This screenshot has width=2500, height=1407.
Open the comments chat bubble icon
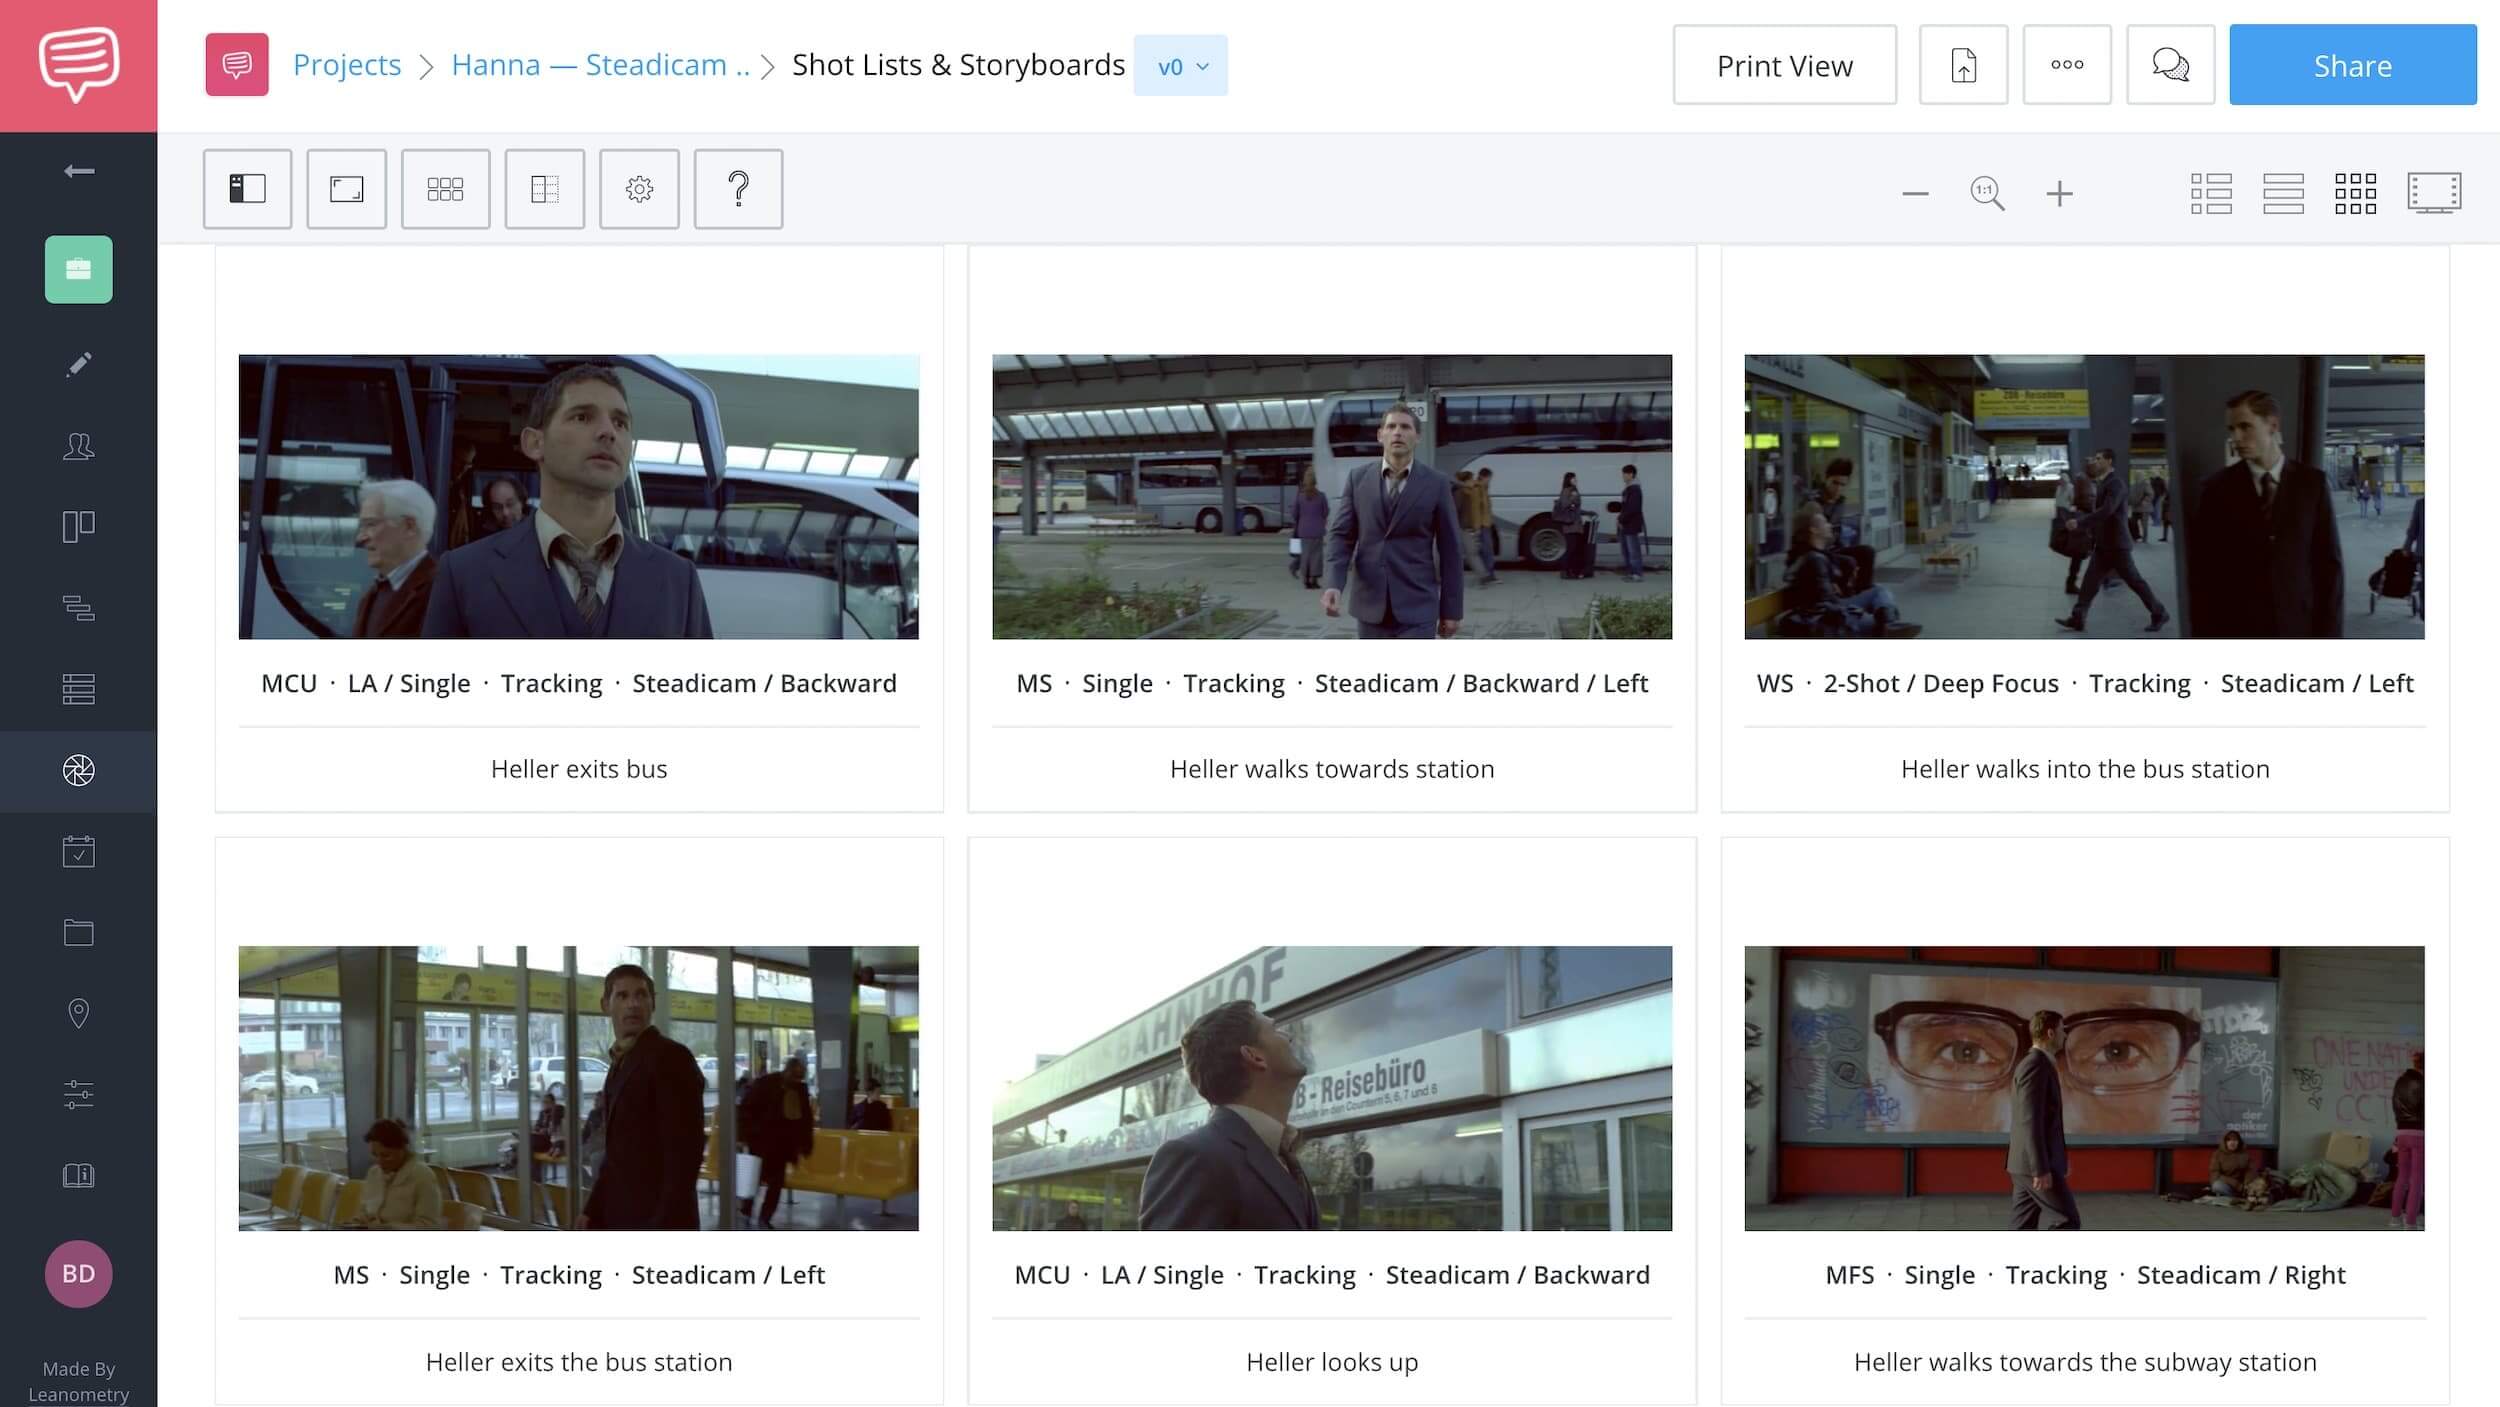(2169, 65)
